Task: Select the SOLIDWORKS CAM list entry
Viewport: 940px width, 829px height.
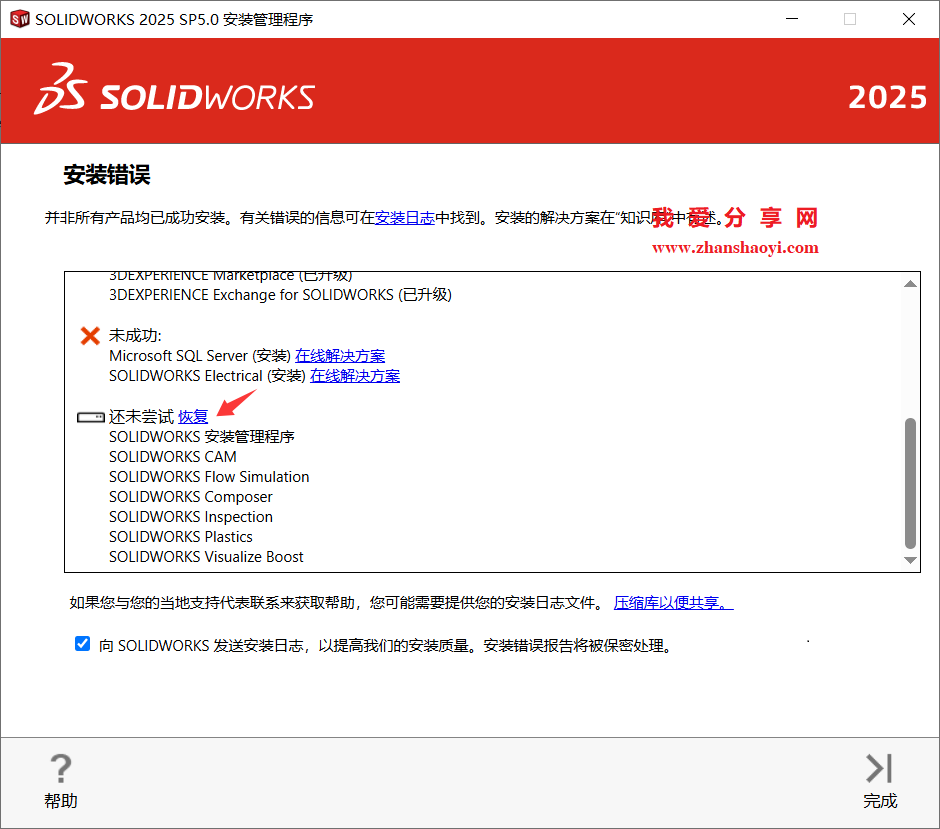Action: (x=173, y=457)
